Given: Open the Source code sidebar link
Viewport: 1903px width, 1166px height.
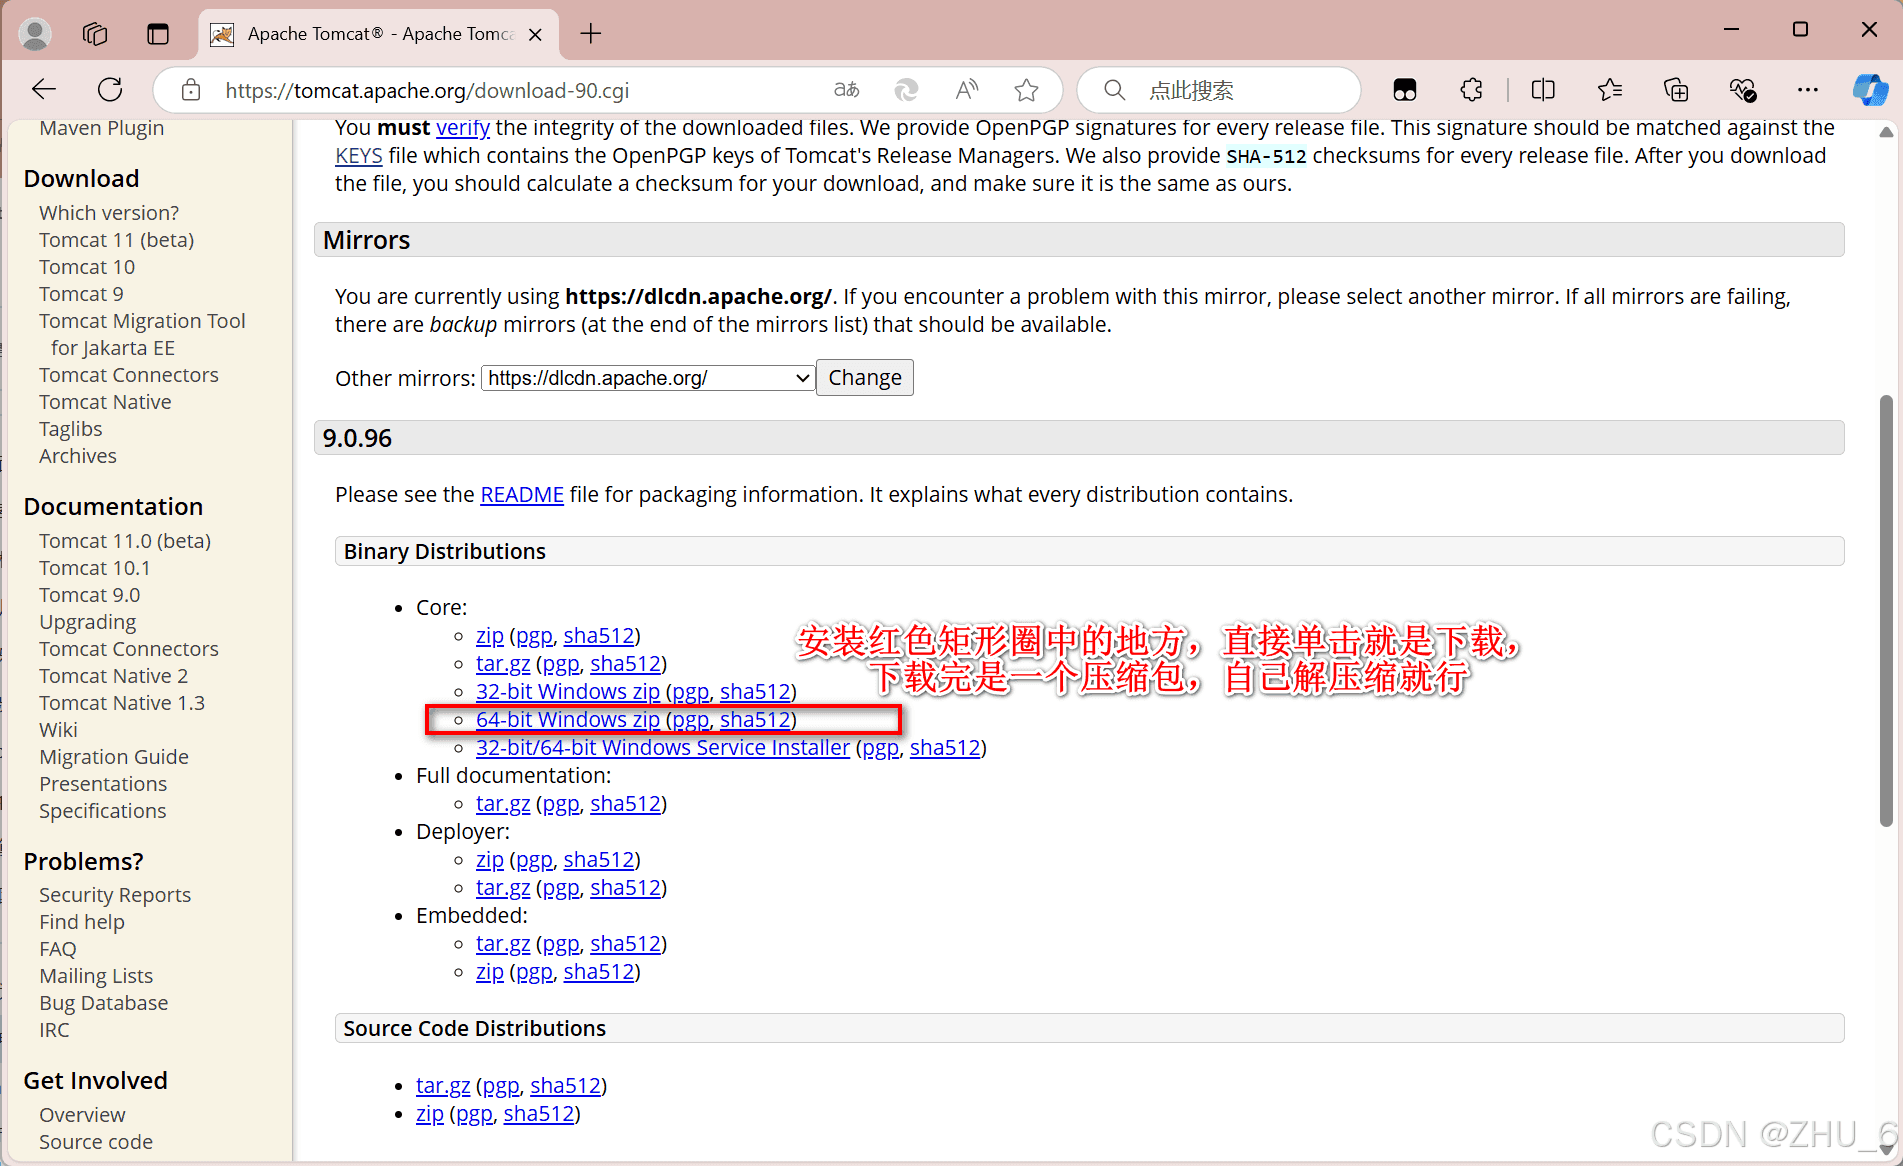Looking at the screenshot, I should tap(96, 1142).
